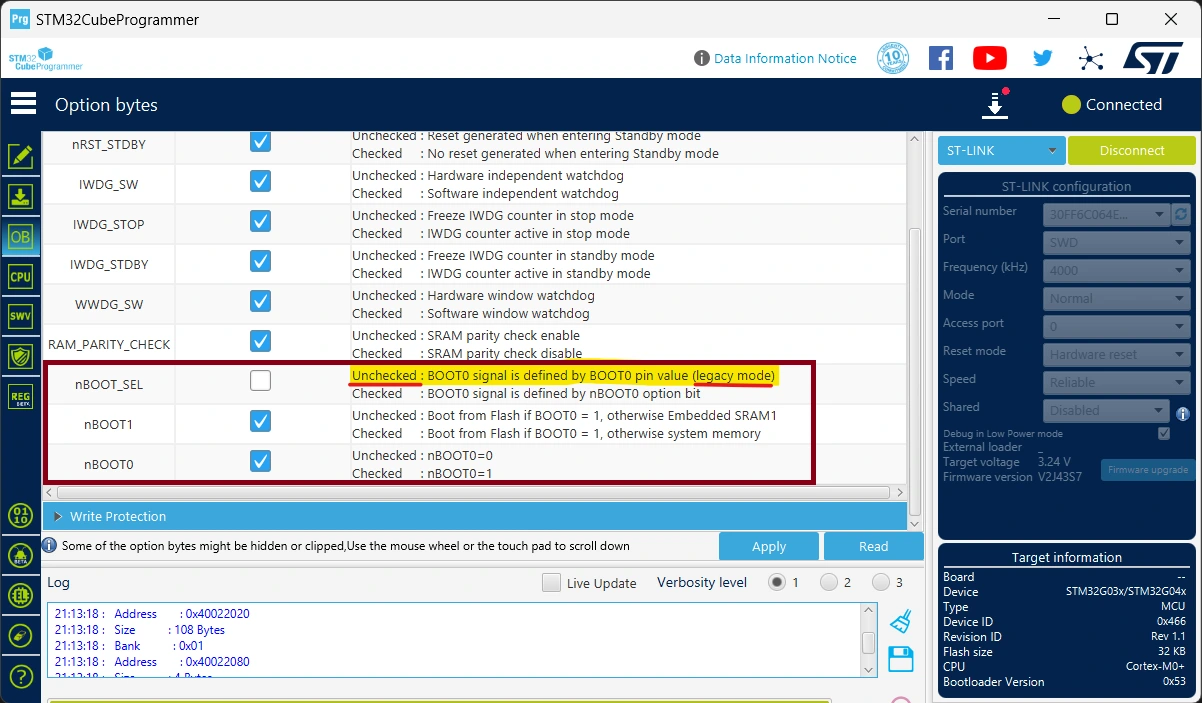Click the Connected status indicator
This screenshot has height=703, width=1202.
(x=1112, y=104)
